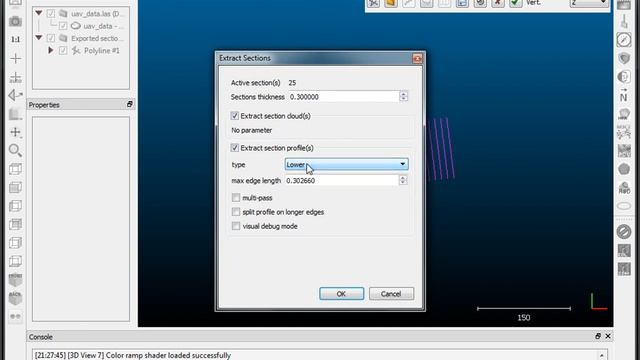Uncheck Extract section cloud(s)
The image size is (640, 360).
235,116
